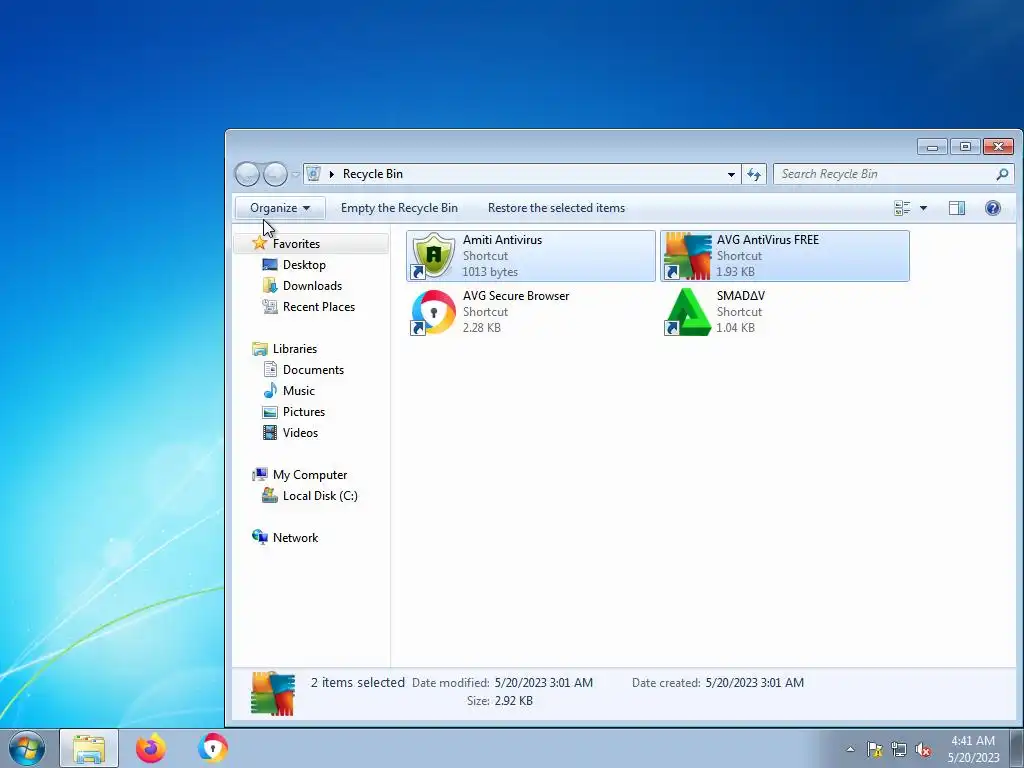The width and height of the screenshot is (1024, 768).
Task: Refresh the Recycle Bin view
Action: point(754,174)
